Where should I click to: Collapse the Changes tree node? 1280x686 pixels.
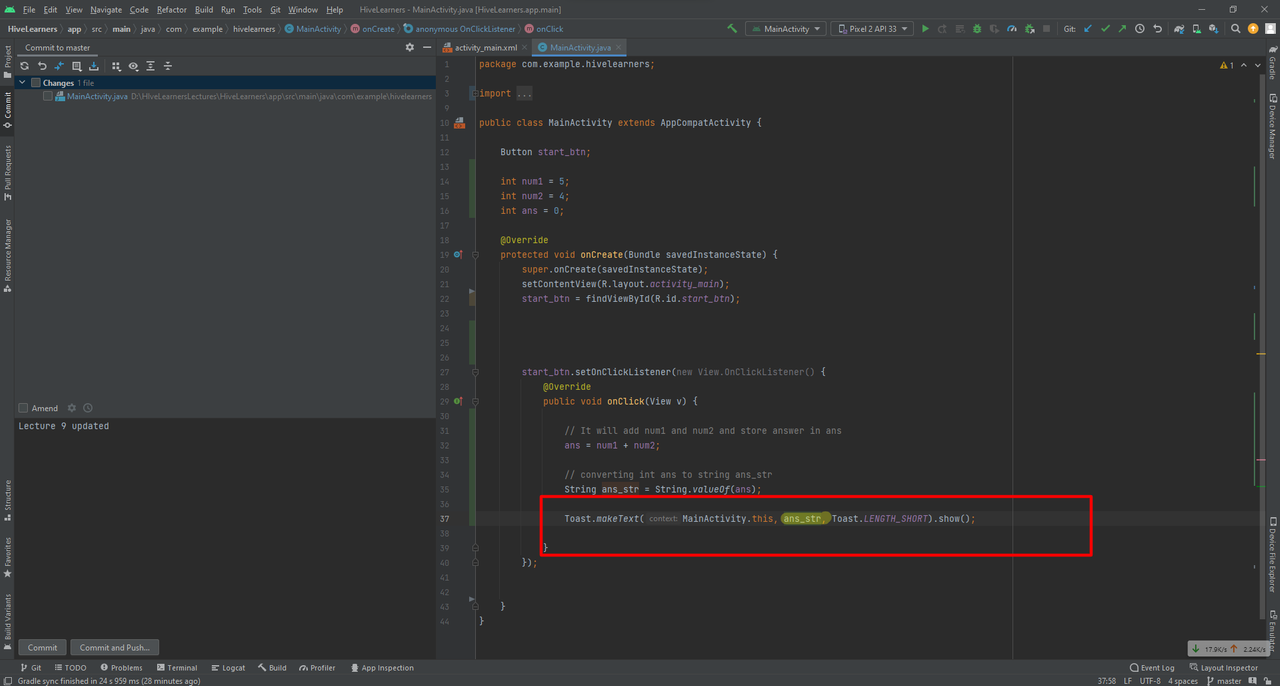(22, 83)
